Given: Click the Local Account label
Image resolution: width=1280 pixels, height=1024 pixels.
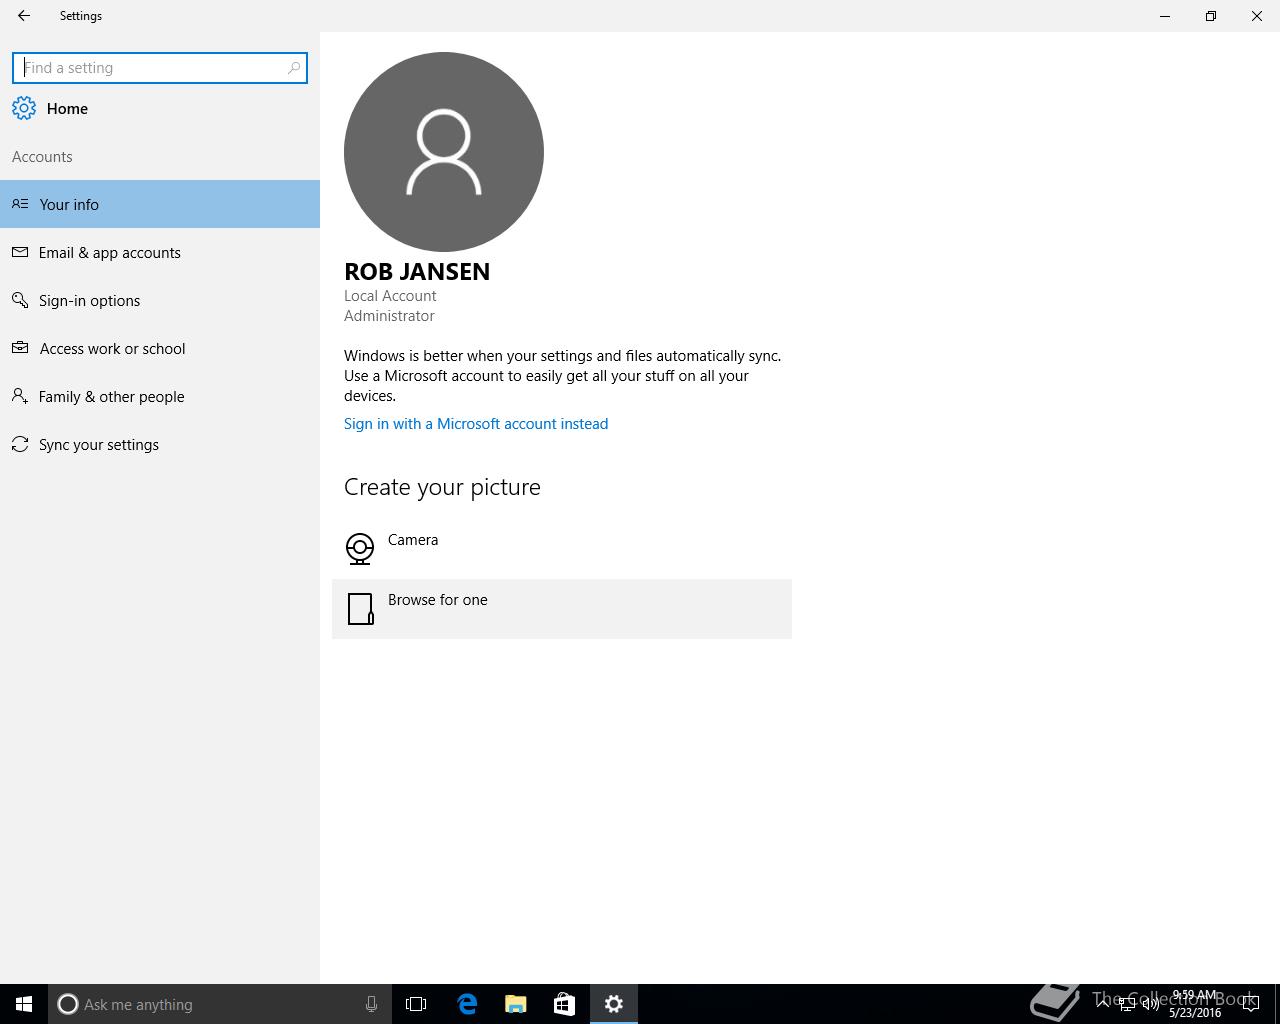Looking at the screenshot, I should [x=390, y=296].
